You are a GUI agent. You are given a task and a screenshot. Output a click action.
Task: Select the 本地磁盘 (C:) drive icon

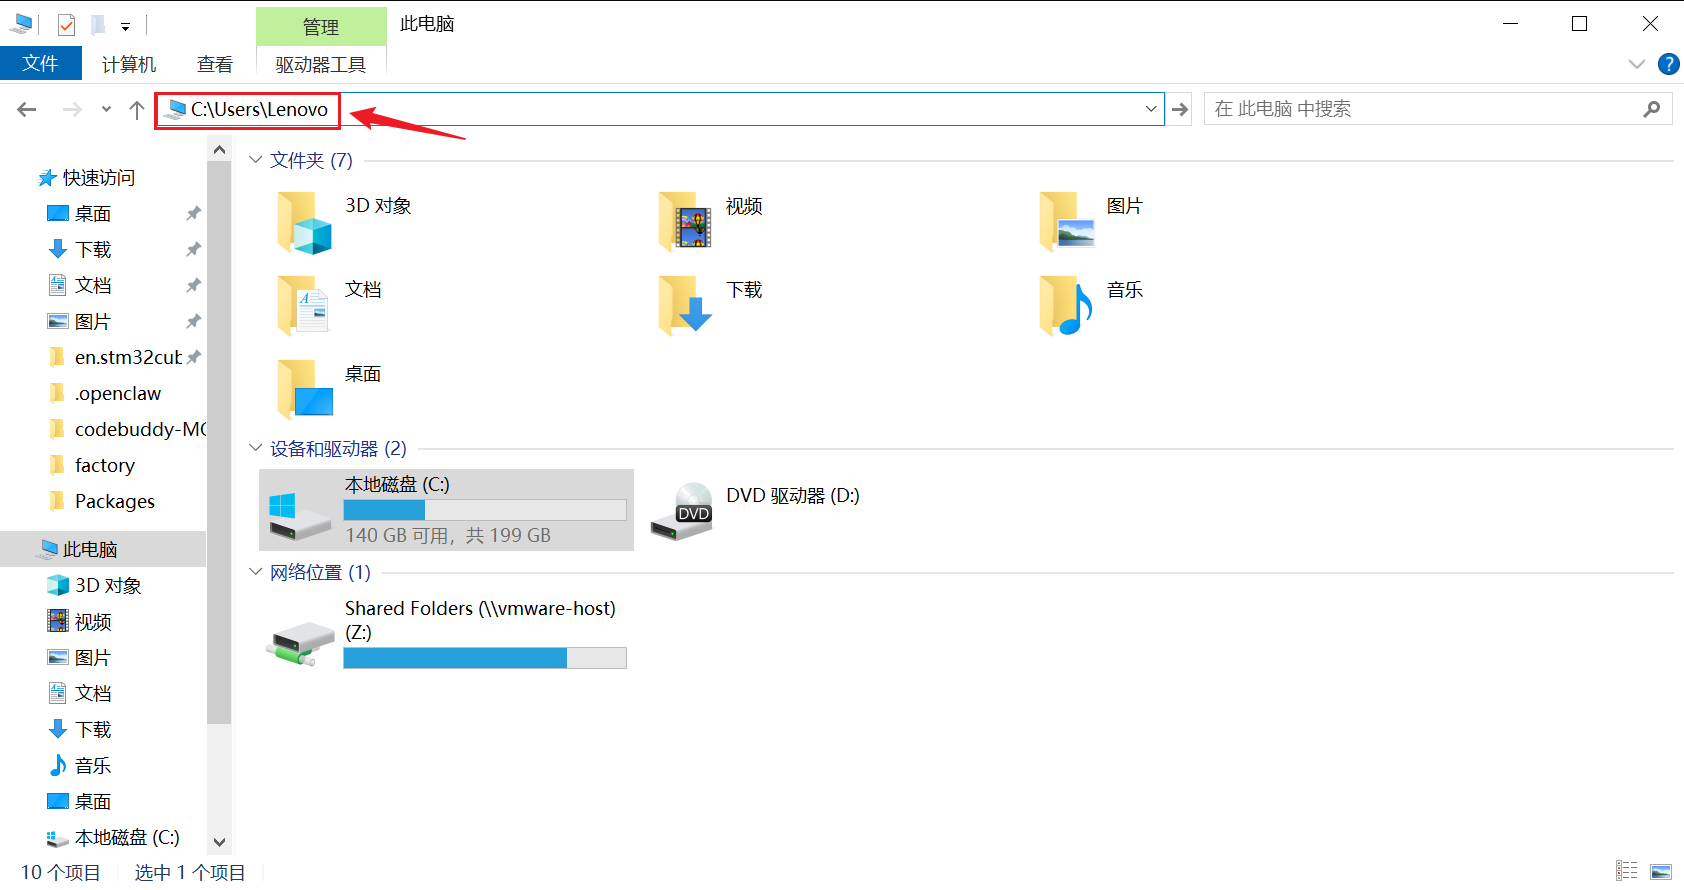(299, 515)
